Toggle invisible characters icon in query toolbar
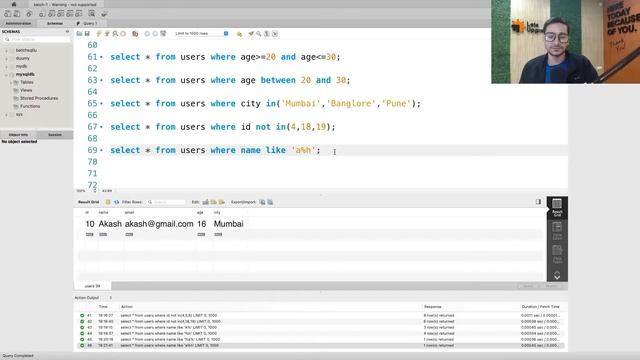This screenshot has height=360, width=640. pyautogui.click(x=267, y=33)
